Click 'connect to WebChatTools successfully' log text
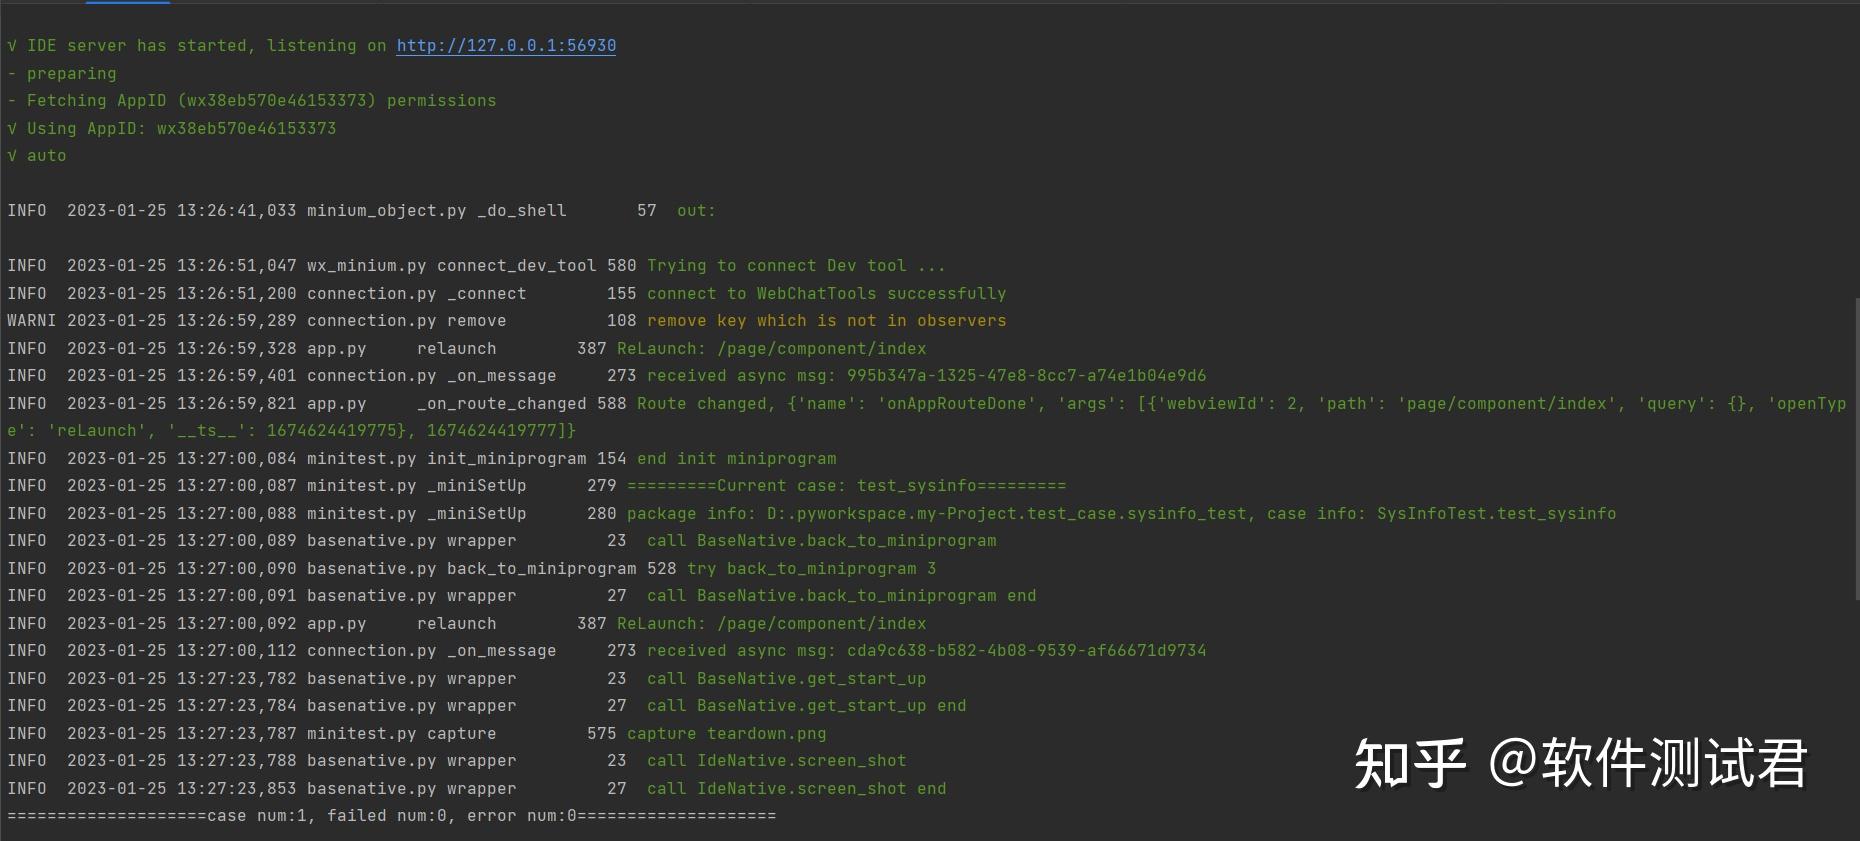The width and height of the screenshot is (1860, 841). coord(826,294)
